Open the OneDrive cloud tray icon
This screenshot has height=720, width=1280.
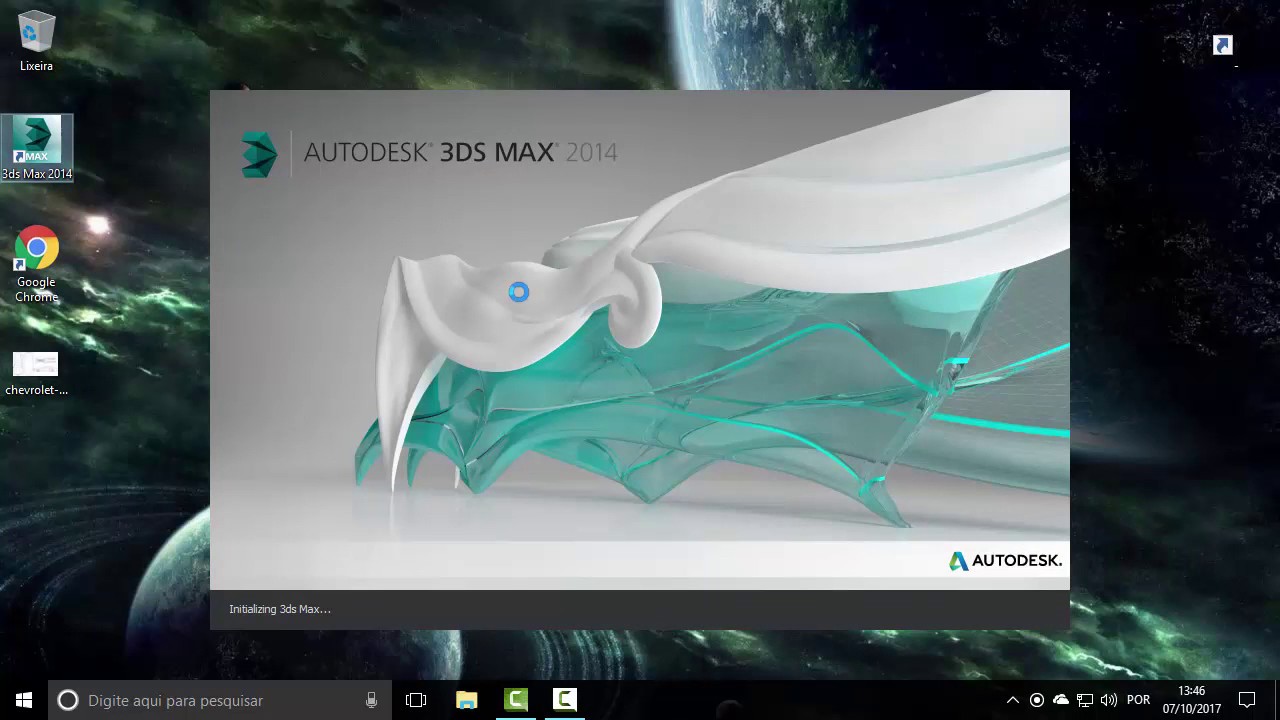(1061, 700)
